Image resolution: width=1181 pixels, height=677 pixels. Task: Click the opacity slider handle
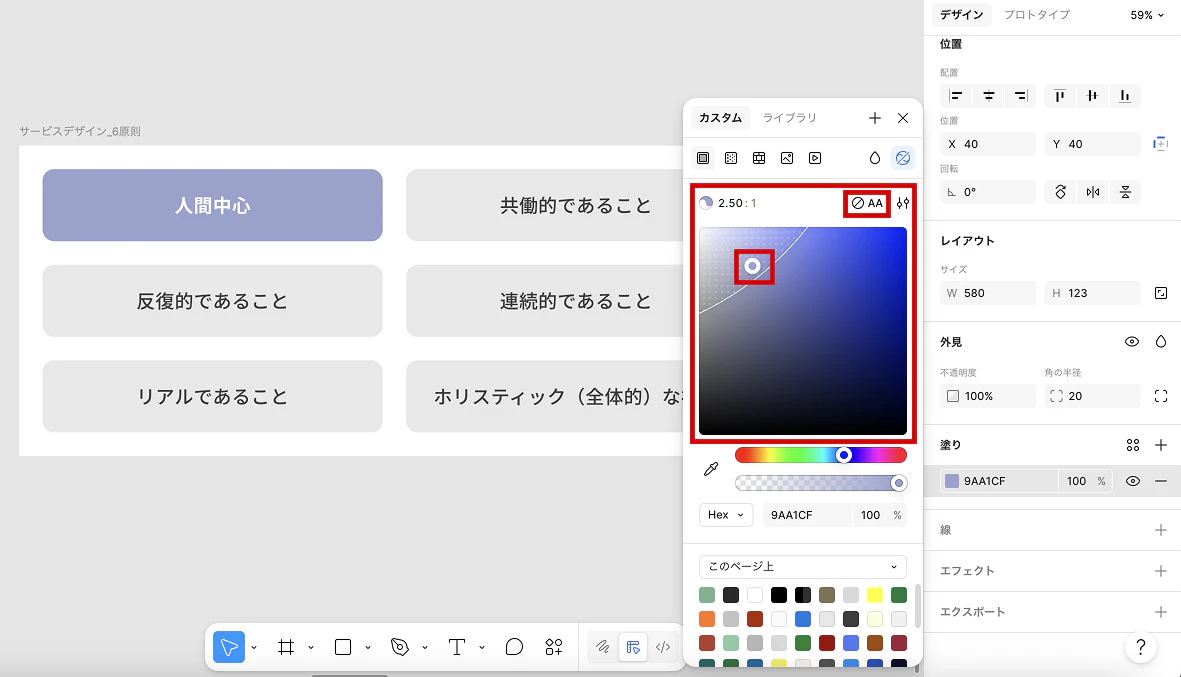pos(898,483)
